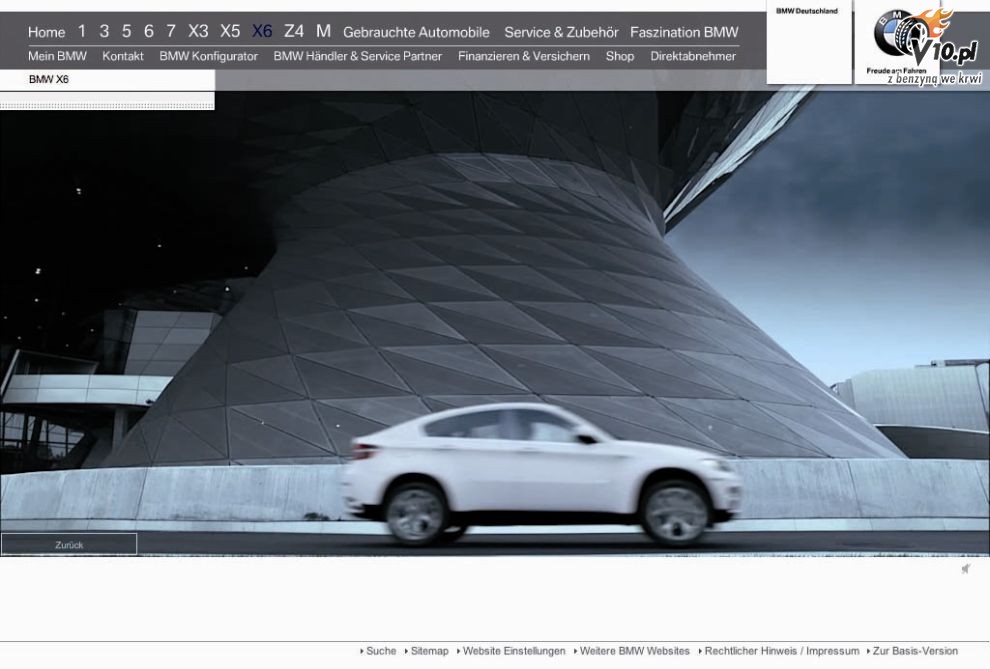The image size is (990, 669).
Task: Click the Kontakt link
Action: tap(123, 56)
